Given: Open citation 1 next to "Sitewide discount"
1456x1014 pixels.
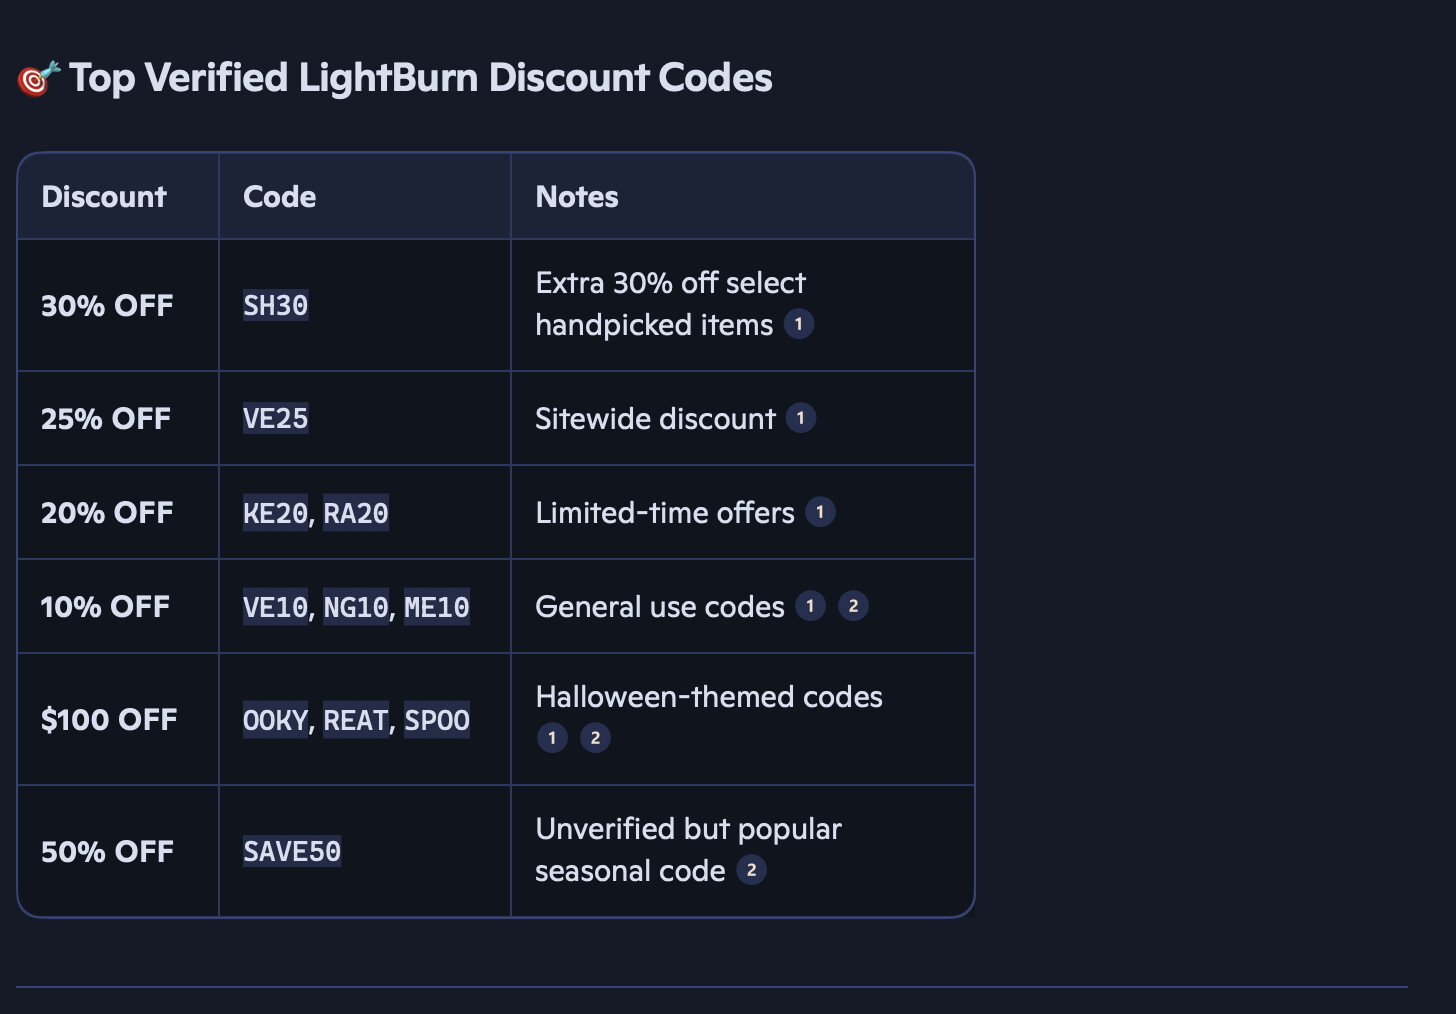Looking at the screenshot, I should (800, 418).
